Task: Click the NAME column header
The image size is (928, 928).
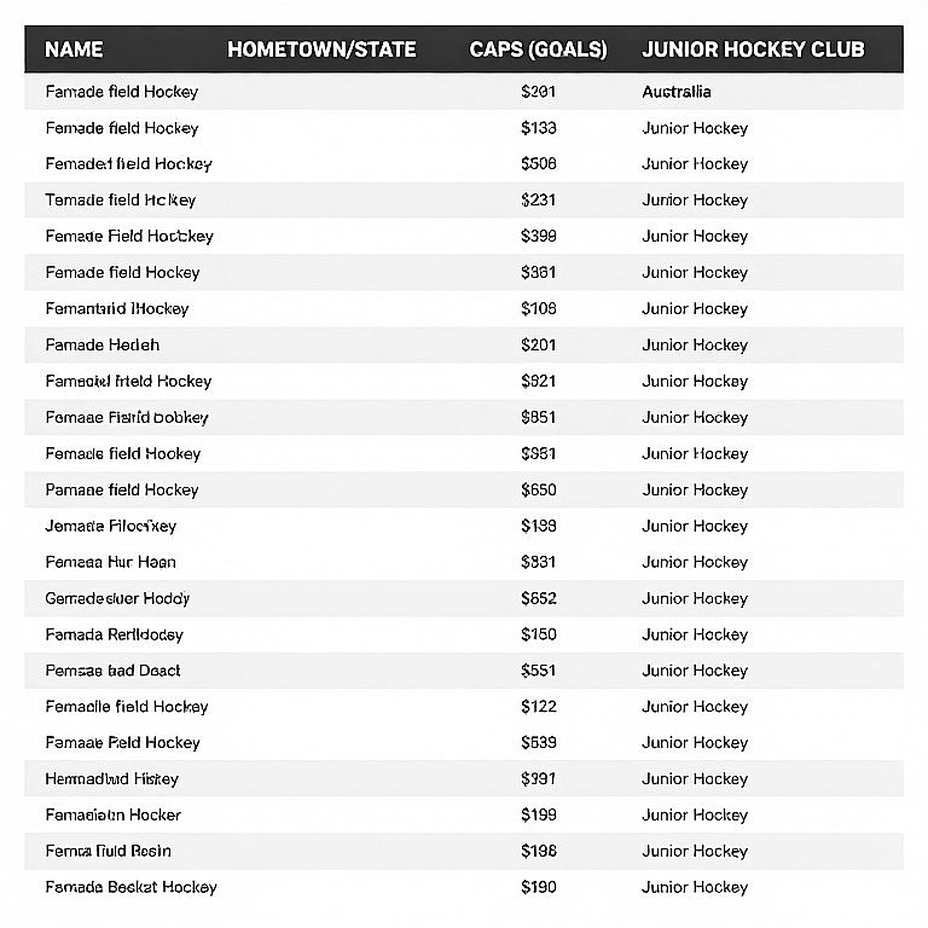Action: click(74, 50)
